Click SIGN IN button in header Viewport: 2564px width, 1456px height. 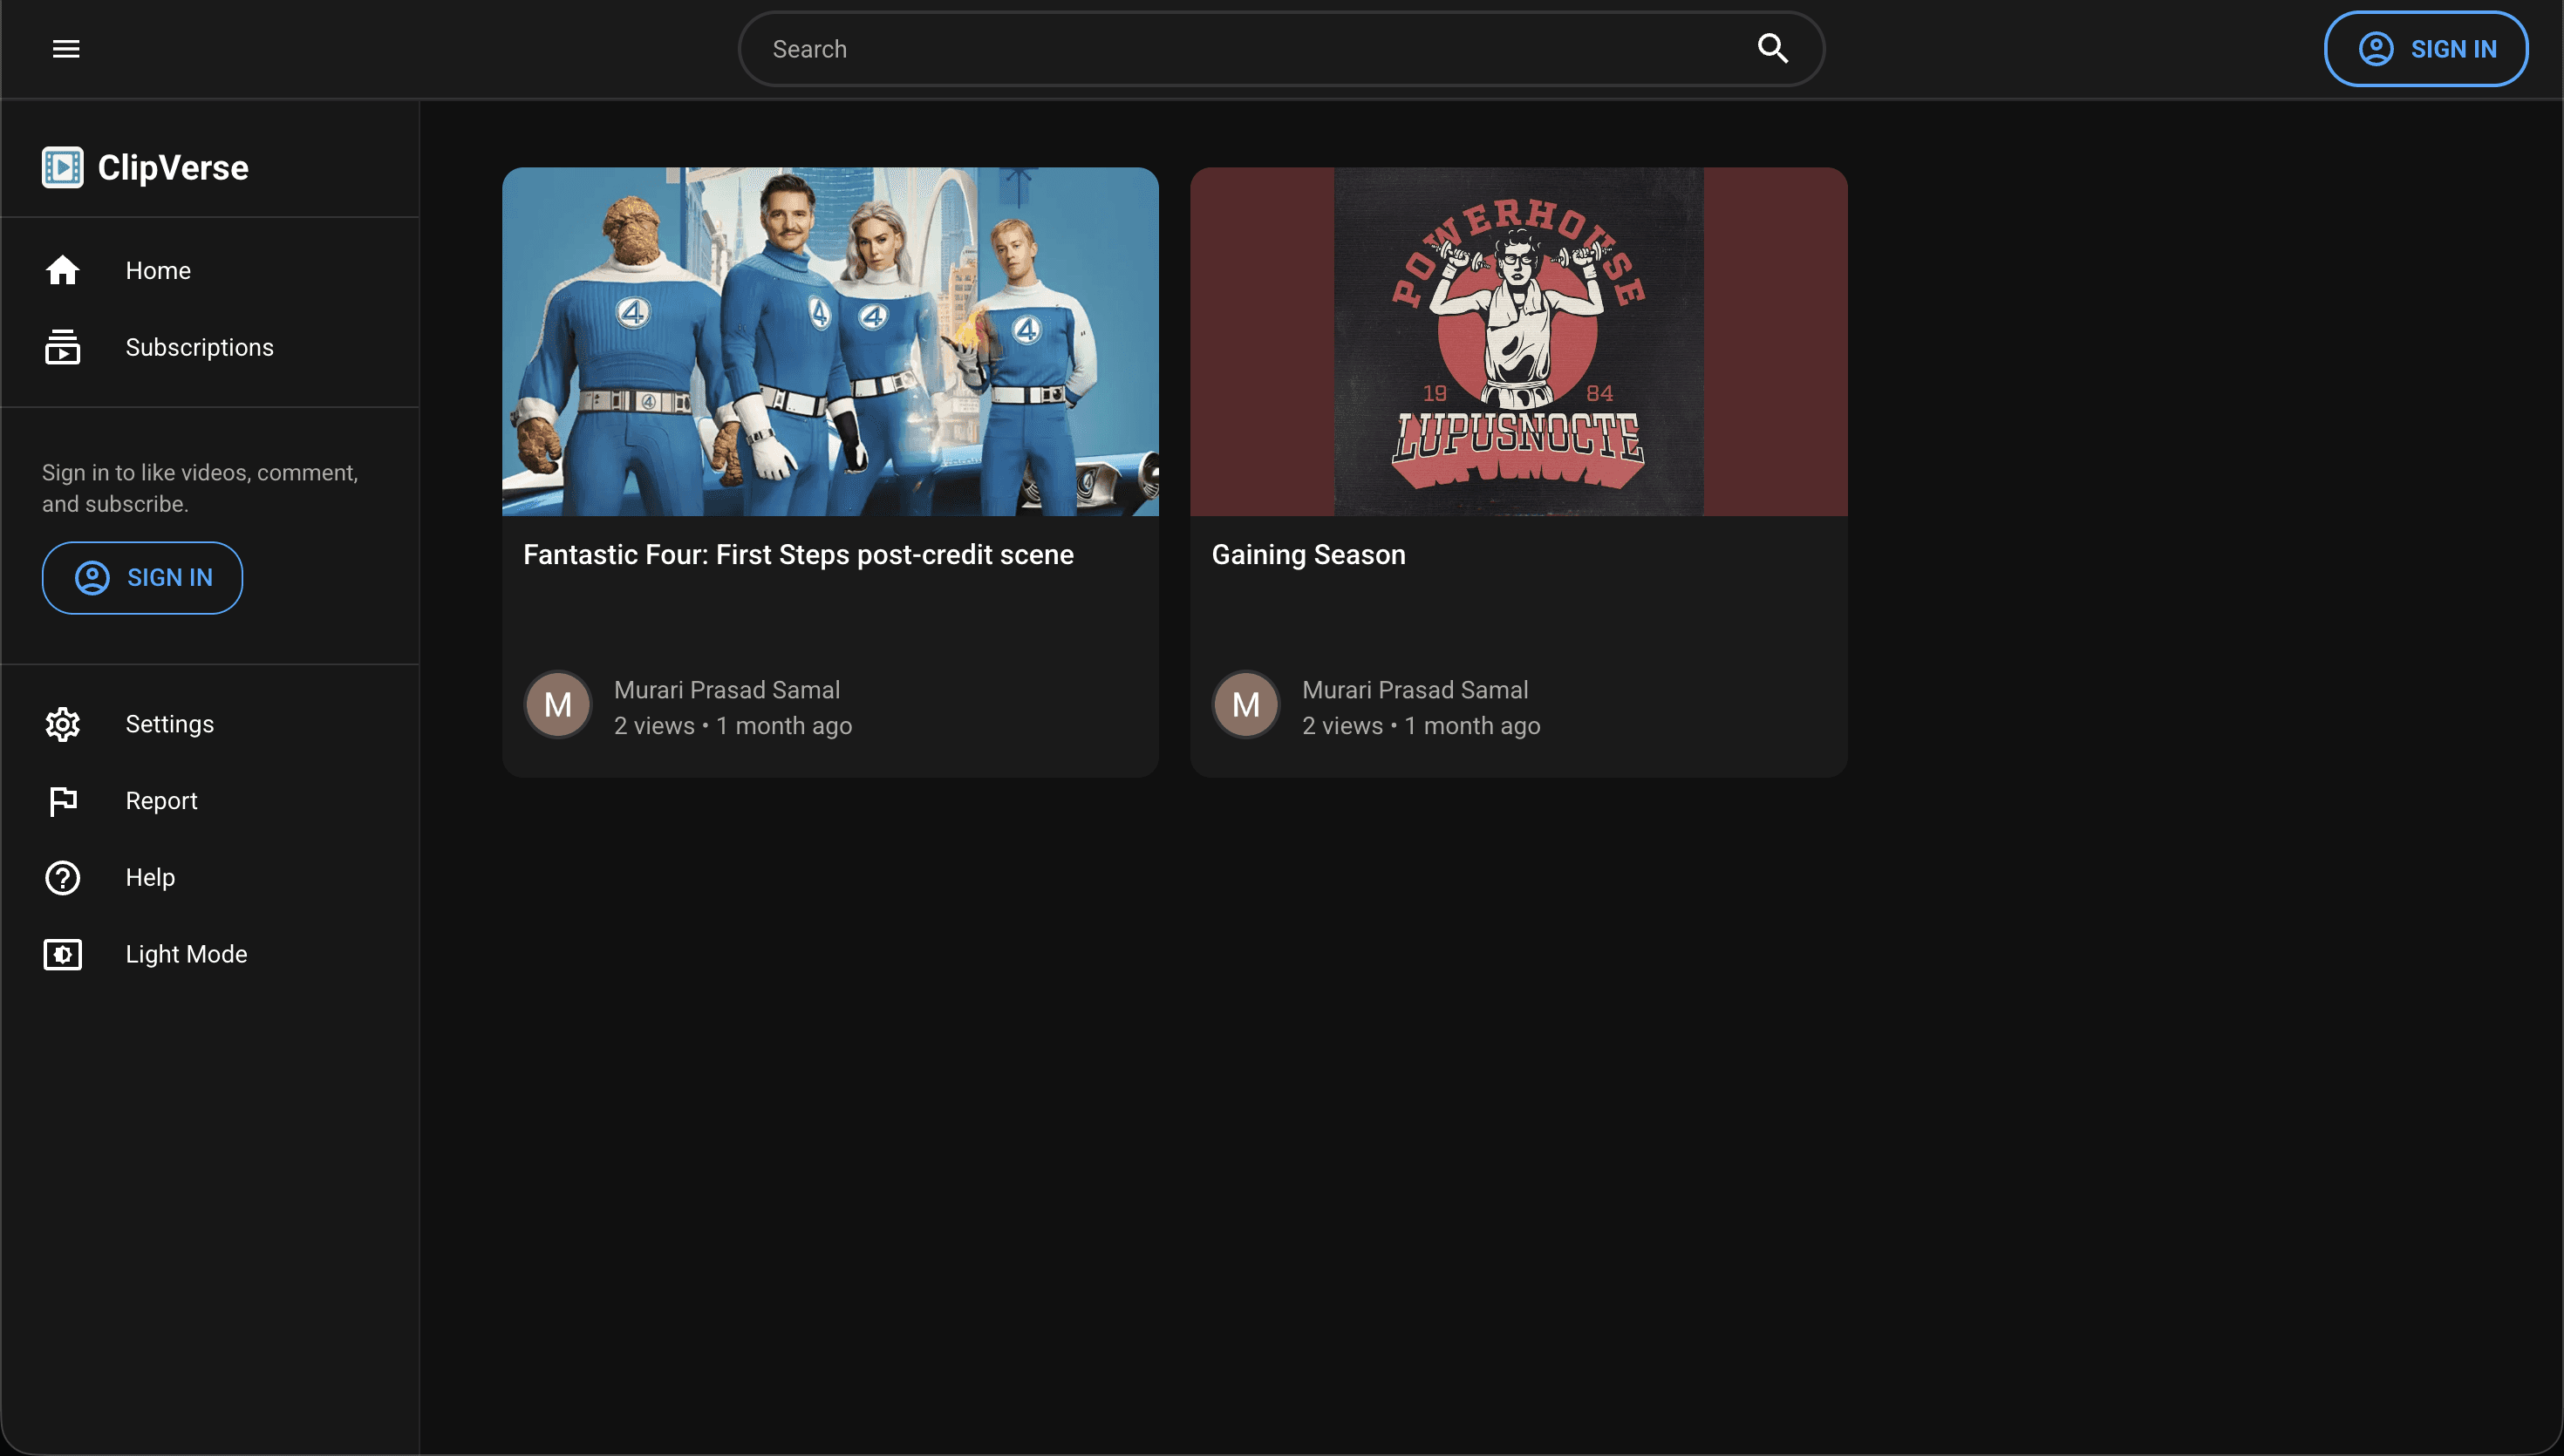pyautogui.click(x=2425, y=49)
